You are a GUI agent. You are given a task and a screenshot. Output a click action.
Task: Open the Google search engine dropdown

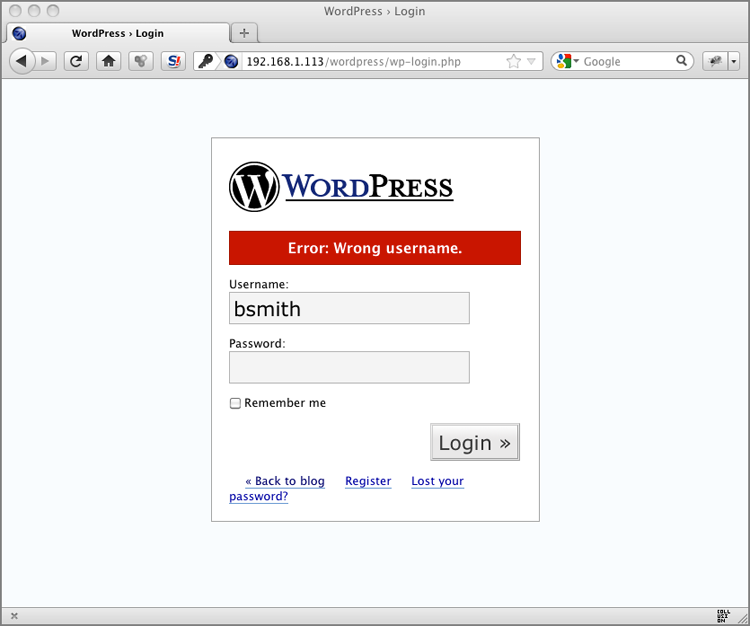tap(567, 61)
